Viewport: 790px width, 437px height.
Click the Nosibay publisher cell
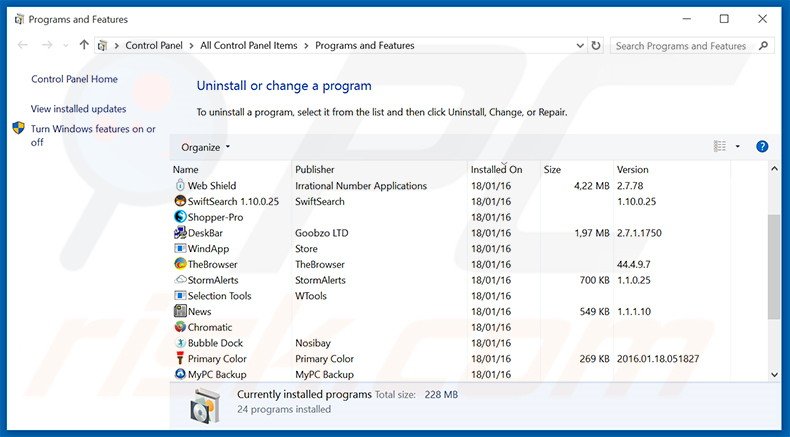313,343
